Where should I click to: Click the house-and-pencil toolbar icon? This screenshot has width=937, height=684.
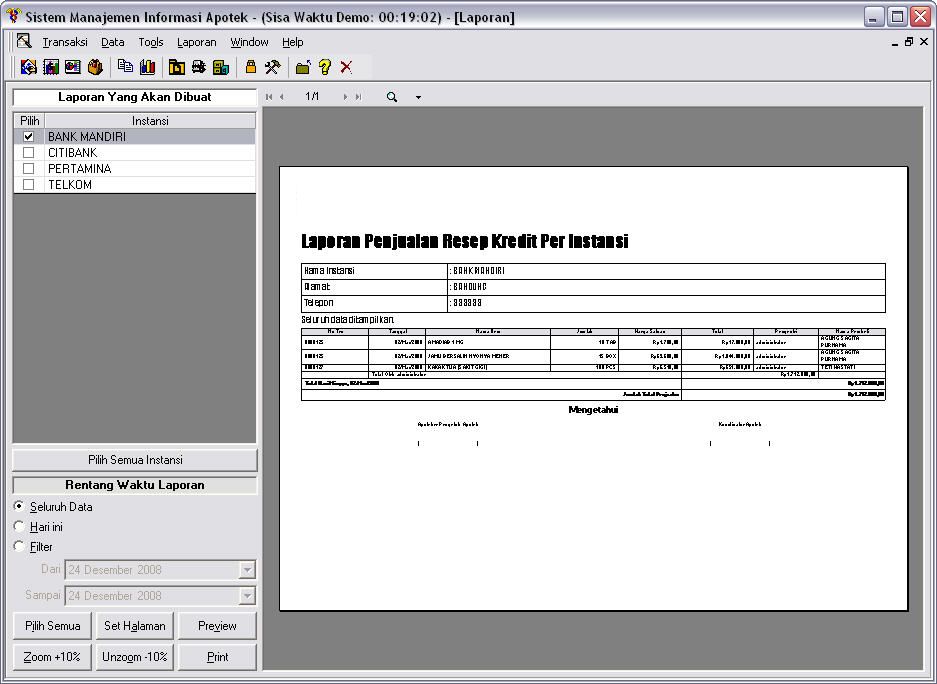[x=28, y=67]
